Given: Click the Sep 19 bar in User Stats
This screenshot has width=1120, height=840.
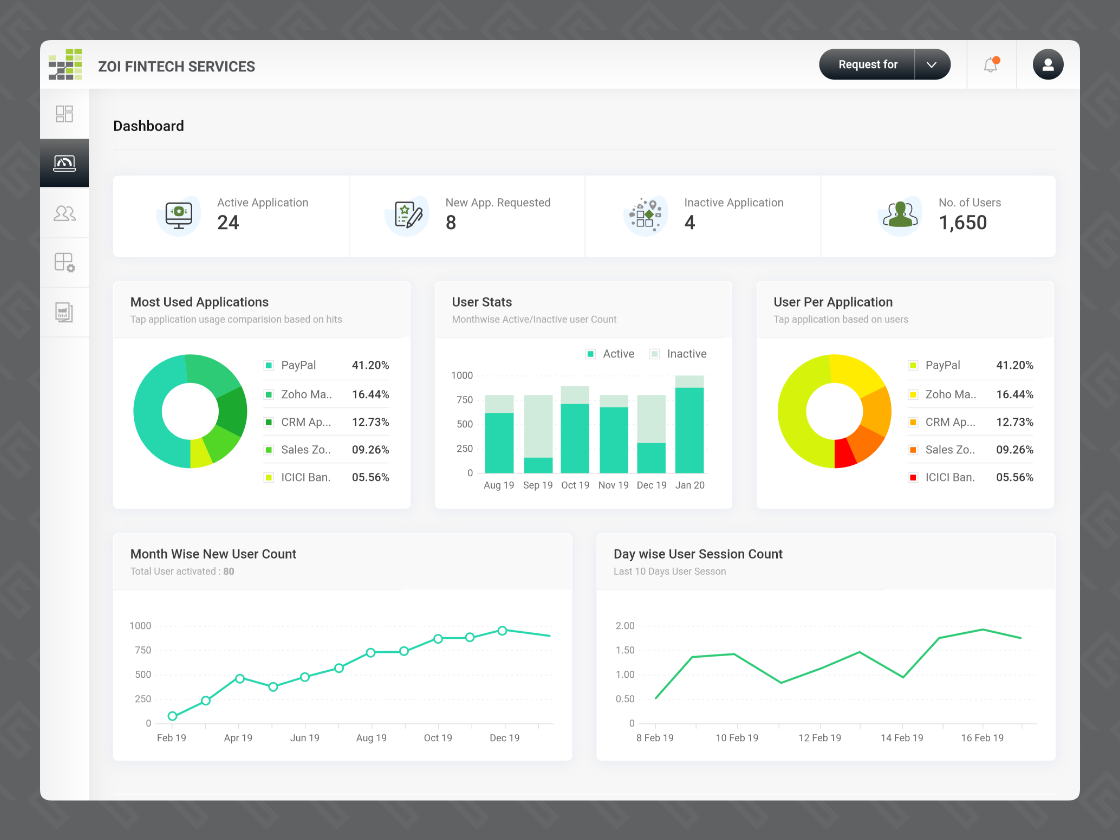Looking at the screenshot, I should [538, 434].
